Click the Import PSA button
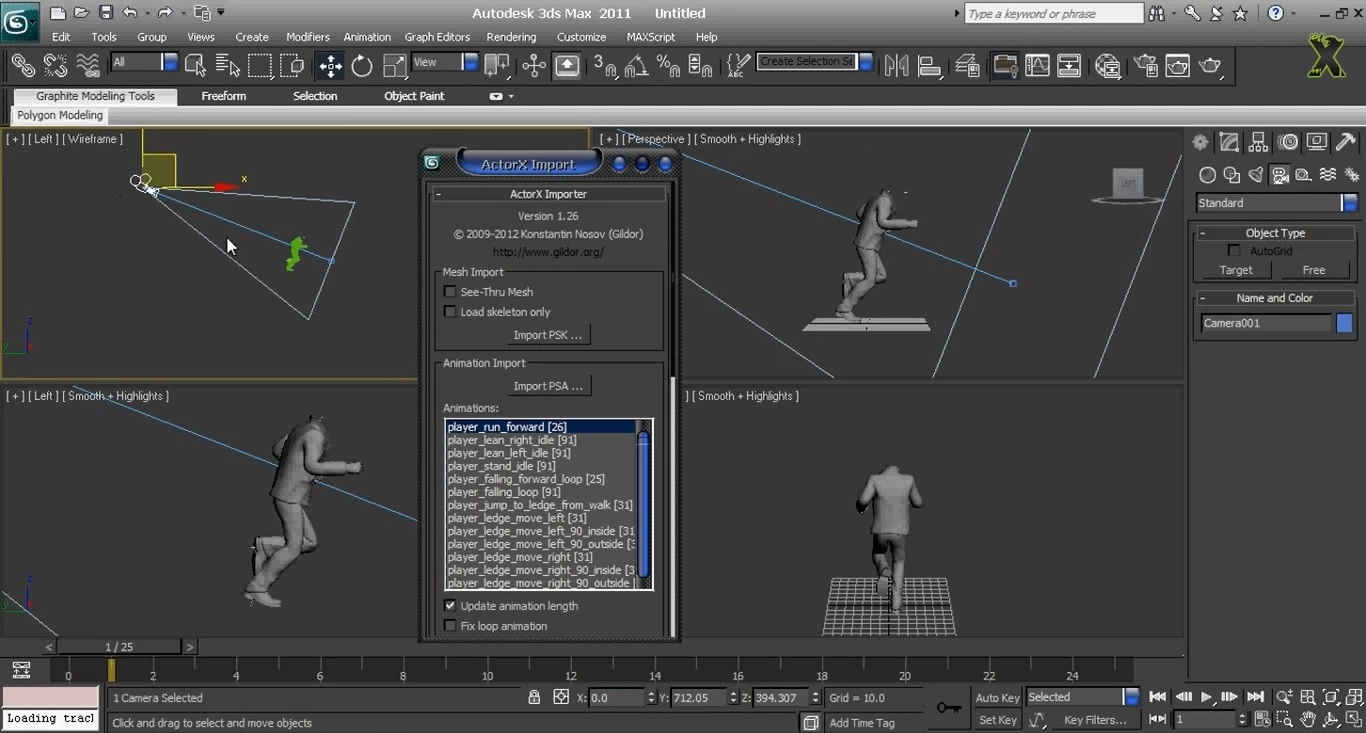This screenshot has height=733, width=1366. pyautogui.click(x=547, y=386)
